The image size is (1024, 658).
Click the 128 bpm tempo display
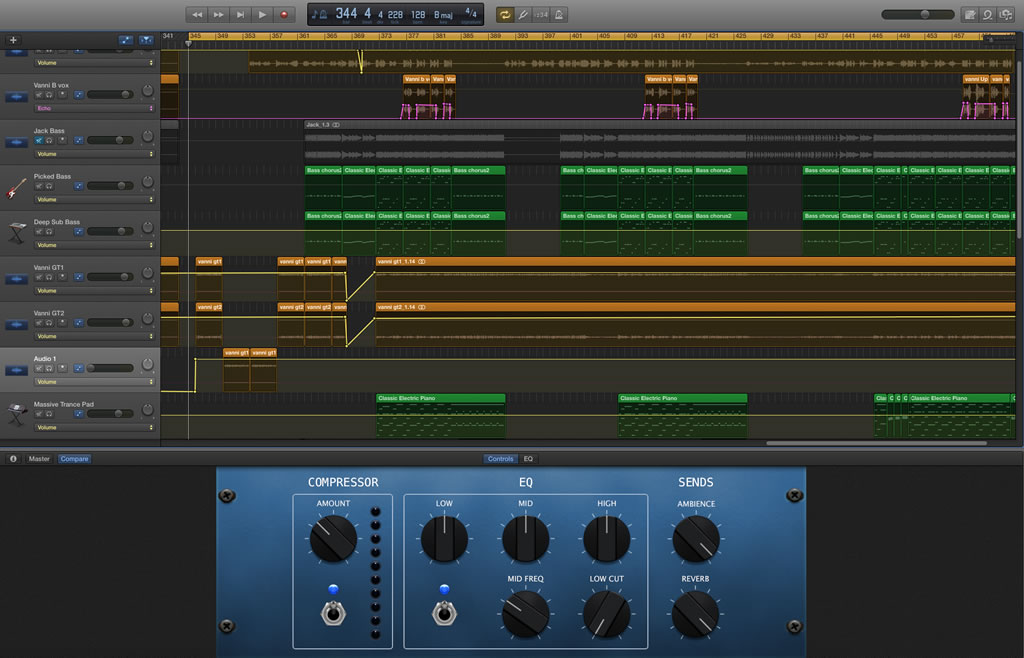coord(418,14)
